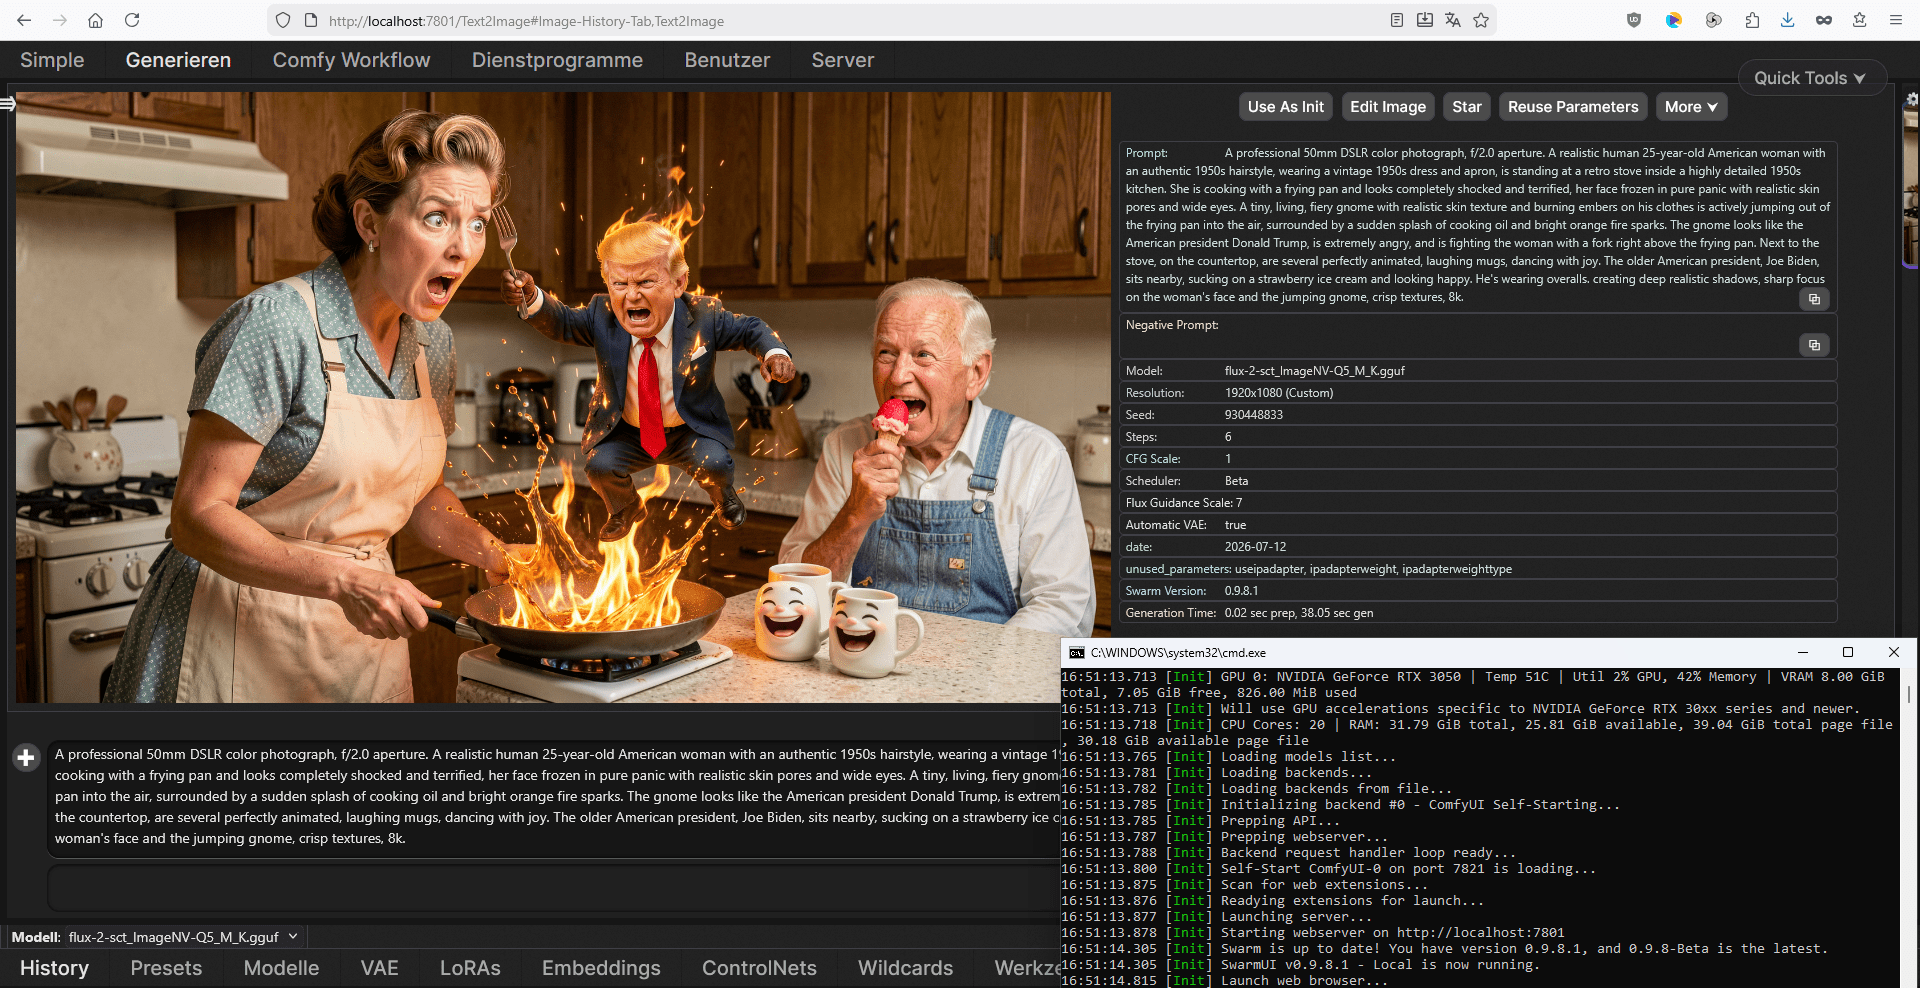Toggle reader view icon in address bar

[1397, 20]
